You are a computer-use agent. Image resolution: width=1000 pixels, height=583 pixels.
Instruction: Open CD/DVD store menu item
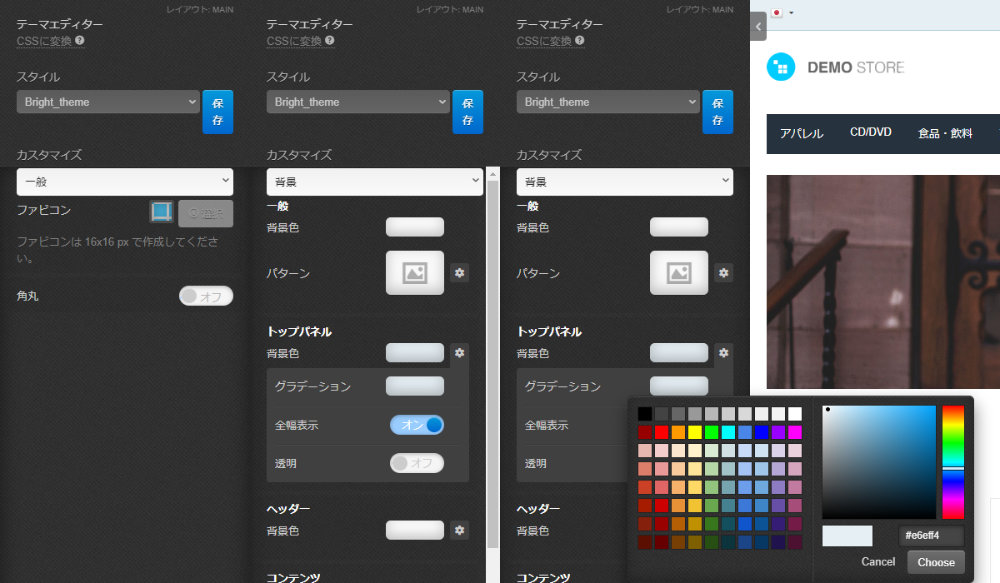pos(871,132)
